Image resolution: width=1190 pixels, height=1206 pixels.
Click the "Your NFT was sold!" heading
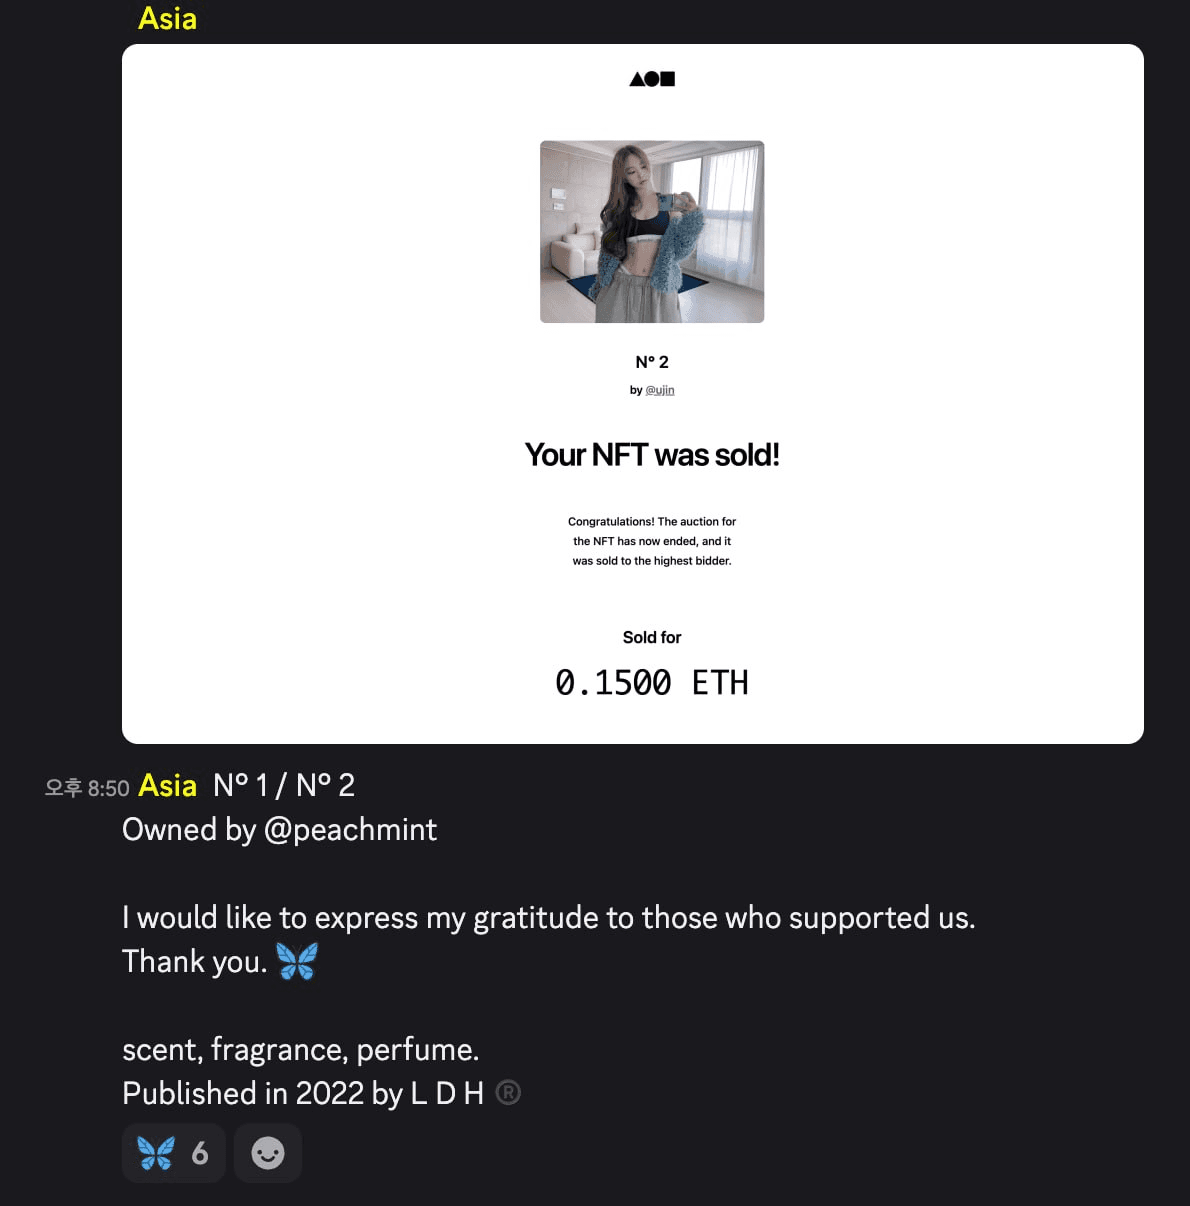point(652,455)
